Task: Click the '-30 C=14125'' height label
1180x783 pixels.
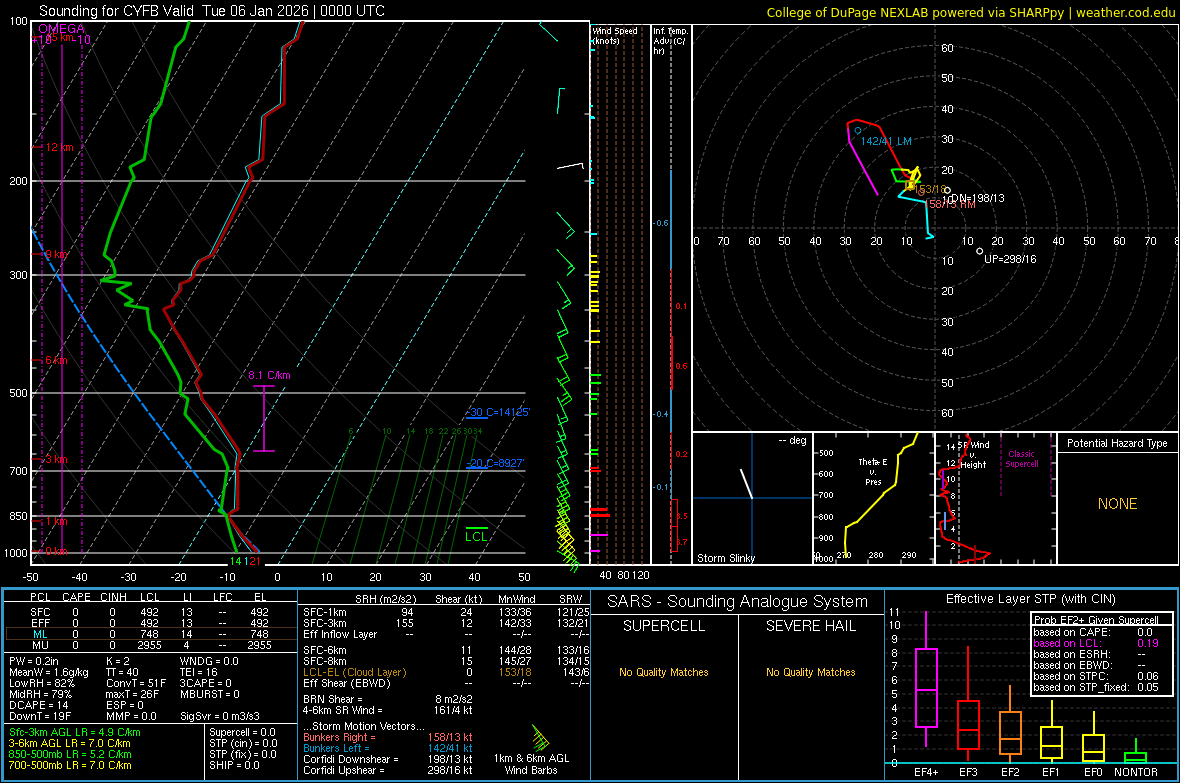Action: pos(497,412)
